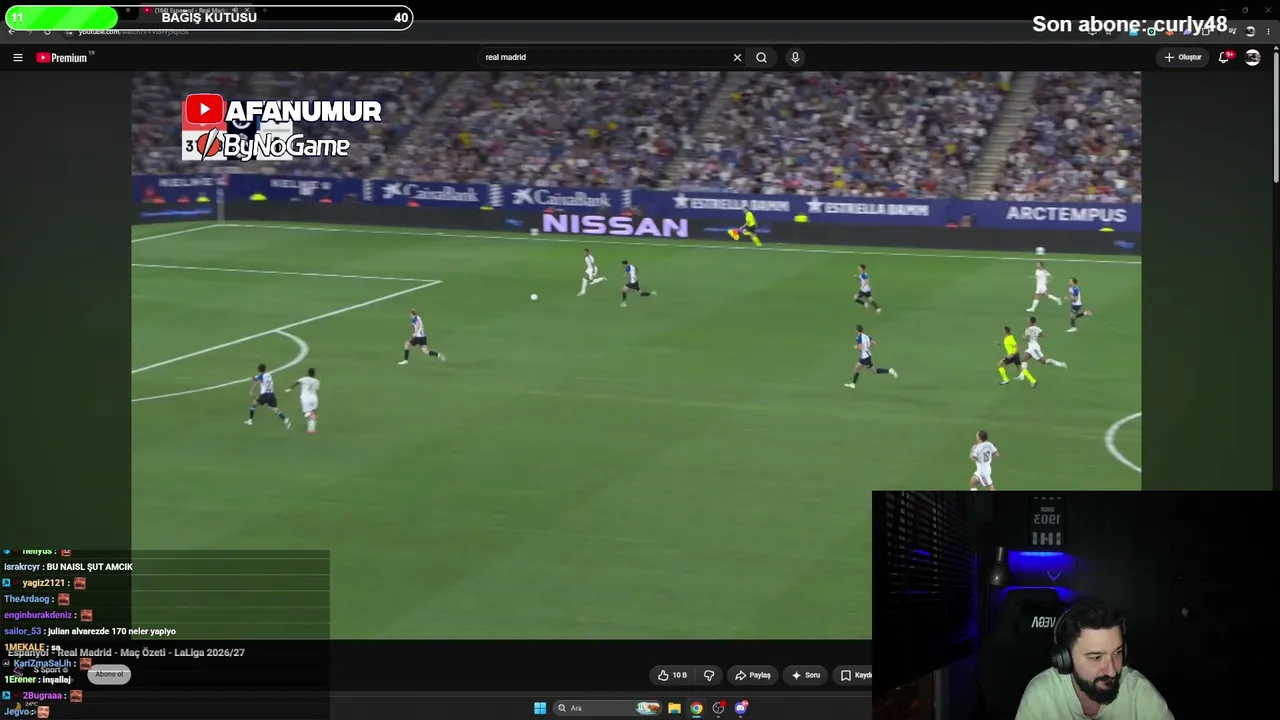Open the Oluştur create button

click(x=1183, y=57)
